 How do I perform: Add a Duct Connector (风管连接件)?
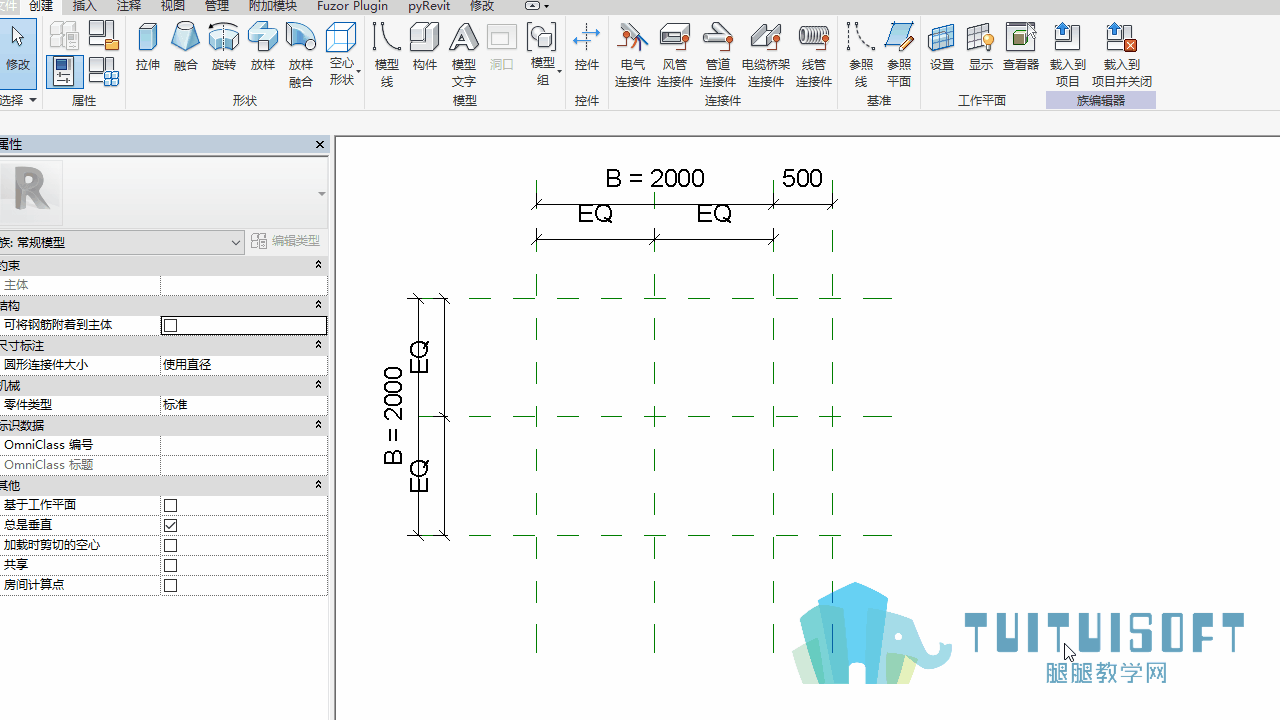point(674,55)
